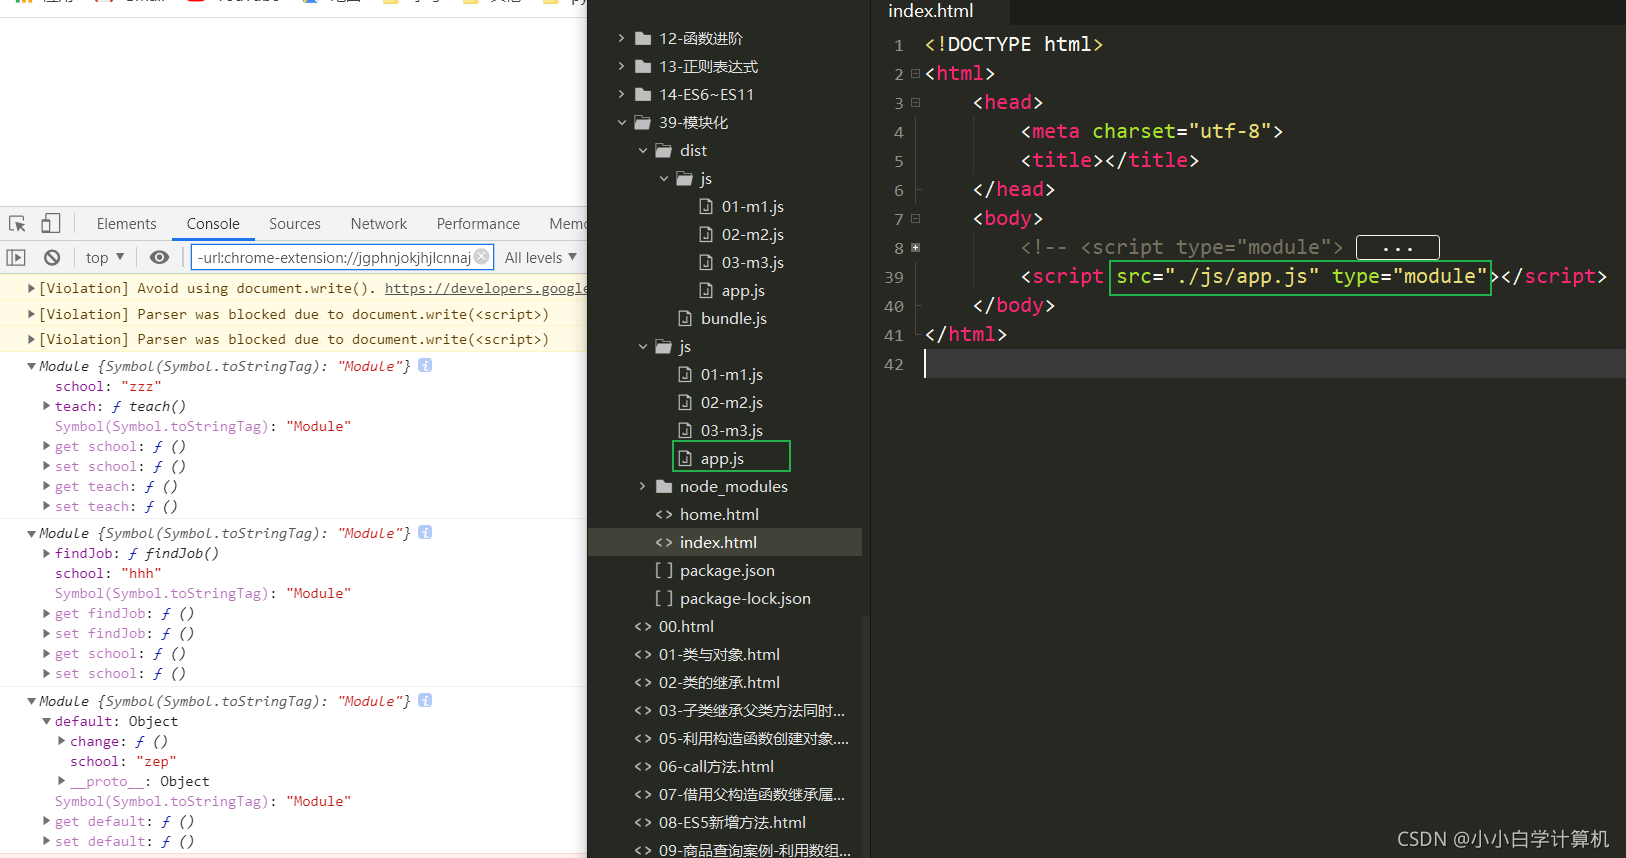Screen dimensions: 1626x858
Task: Collapse the html tag fold on line 2
Action: pos(915,73)
